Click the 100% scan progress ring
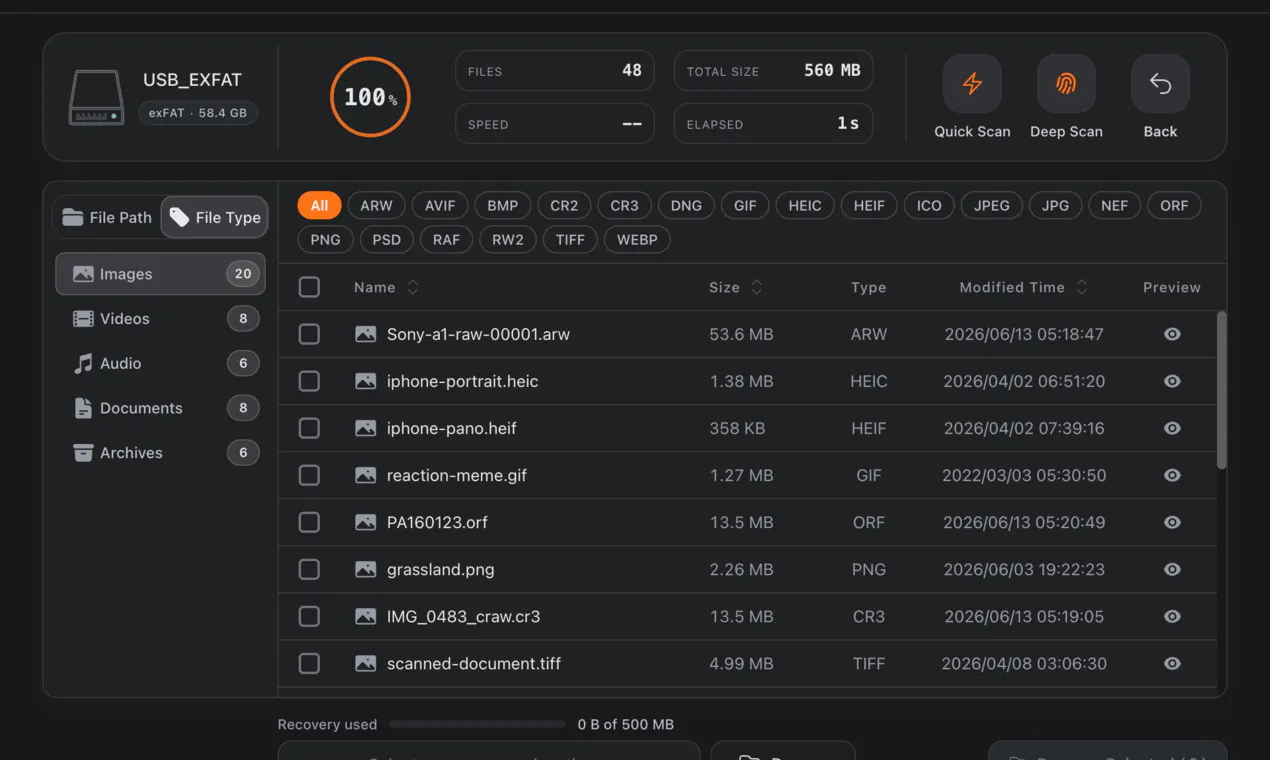1270x760 pixels. click(x=370, y=97)
